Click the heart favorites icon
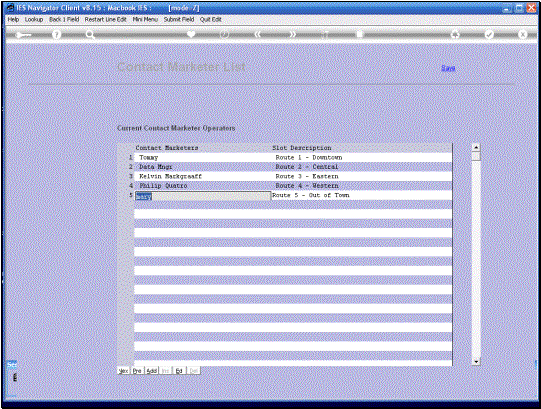541x409 pixels. (x=191, y=34)
